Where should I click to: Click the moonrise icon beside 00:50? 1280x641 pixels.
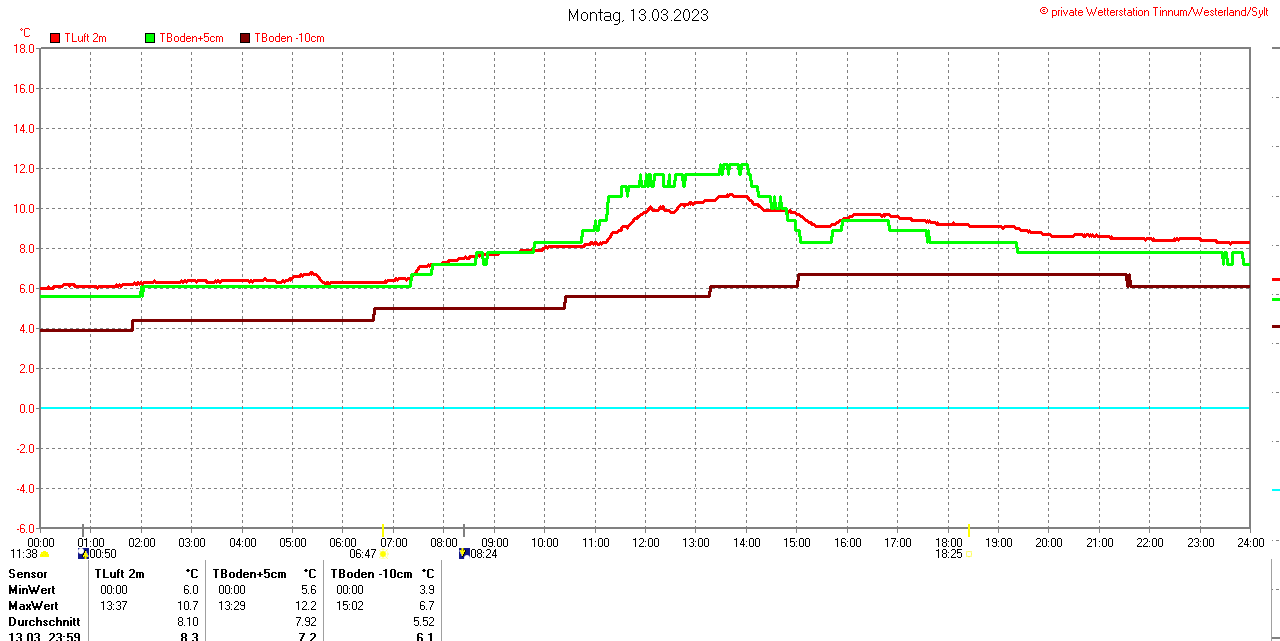pos(83,554)
